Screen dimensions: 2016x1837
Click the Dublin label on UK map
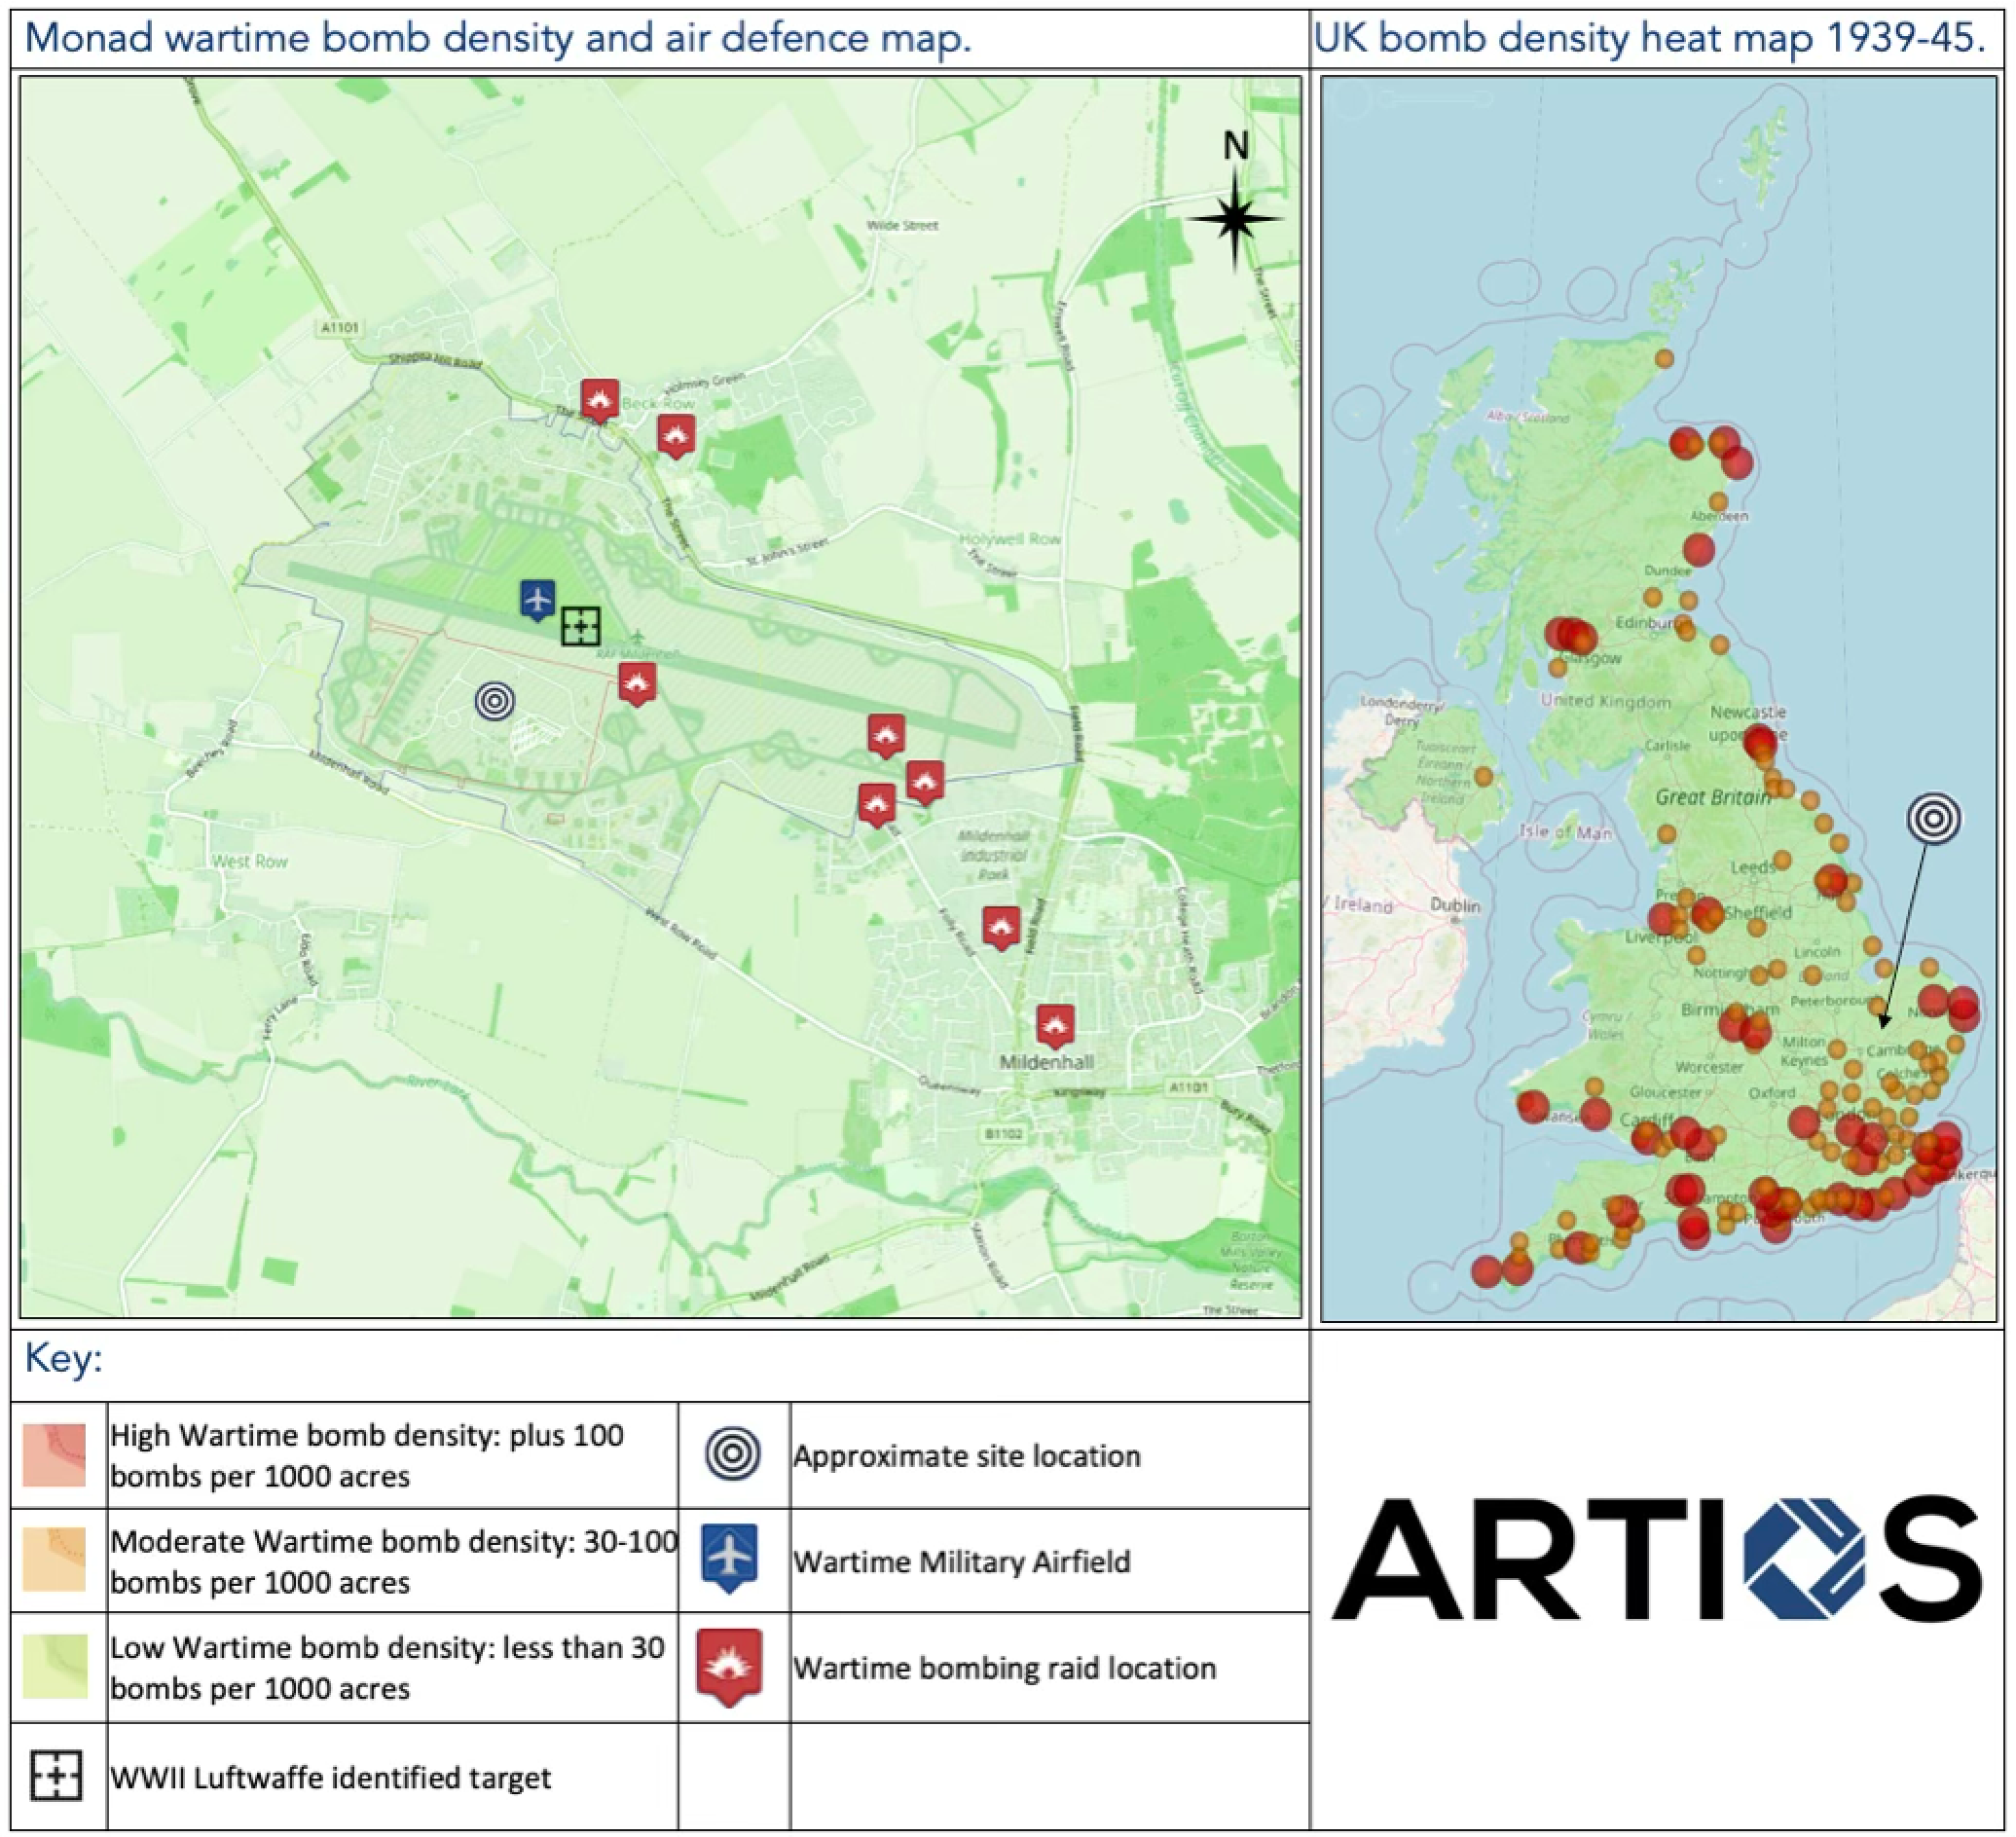(1454, 905)
